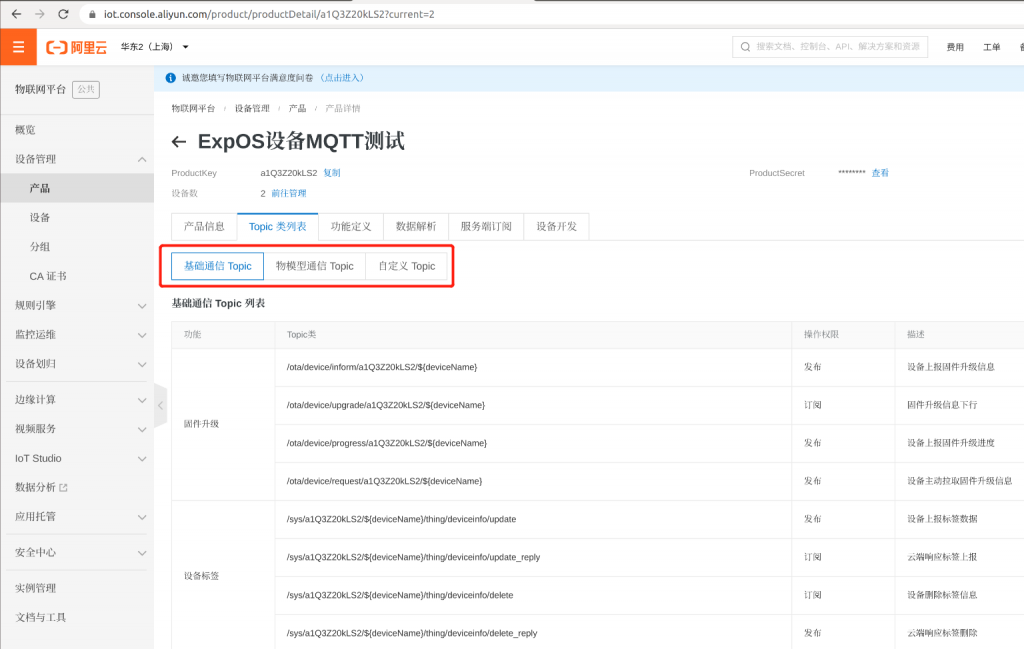Open the orange hamburger menu
The width and height of the screenshot is (1024, 649).
18,47
